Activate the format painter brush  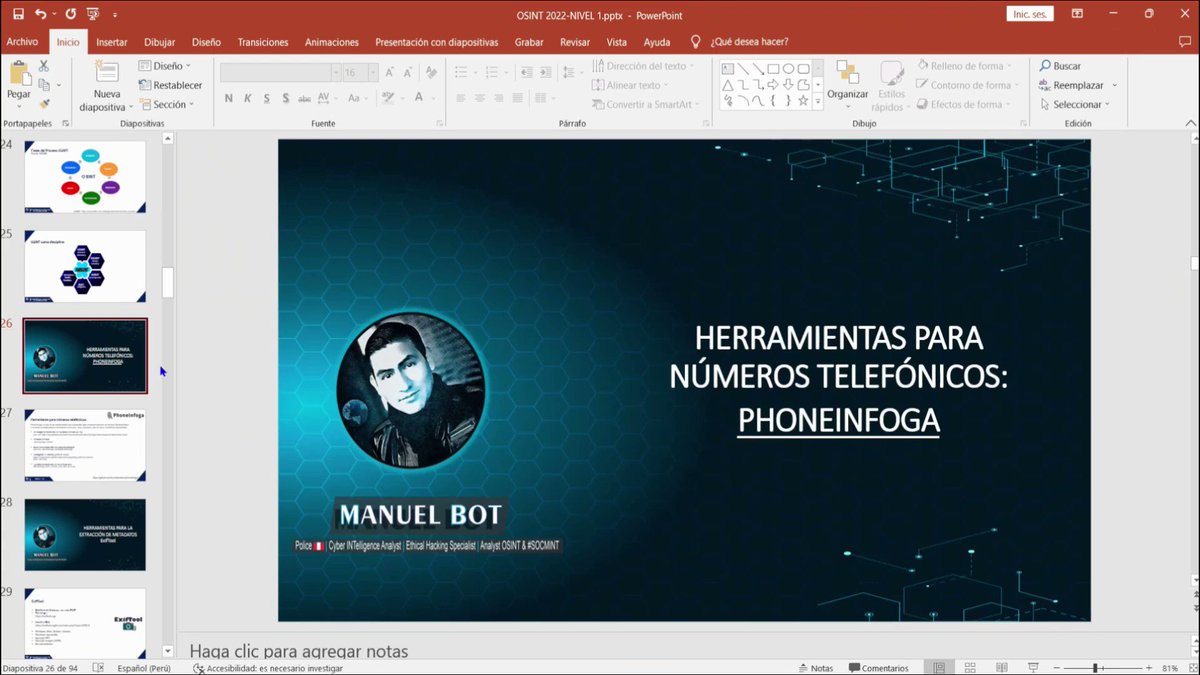click(x=44, y=103)
